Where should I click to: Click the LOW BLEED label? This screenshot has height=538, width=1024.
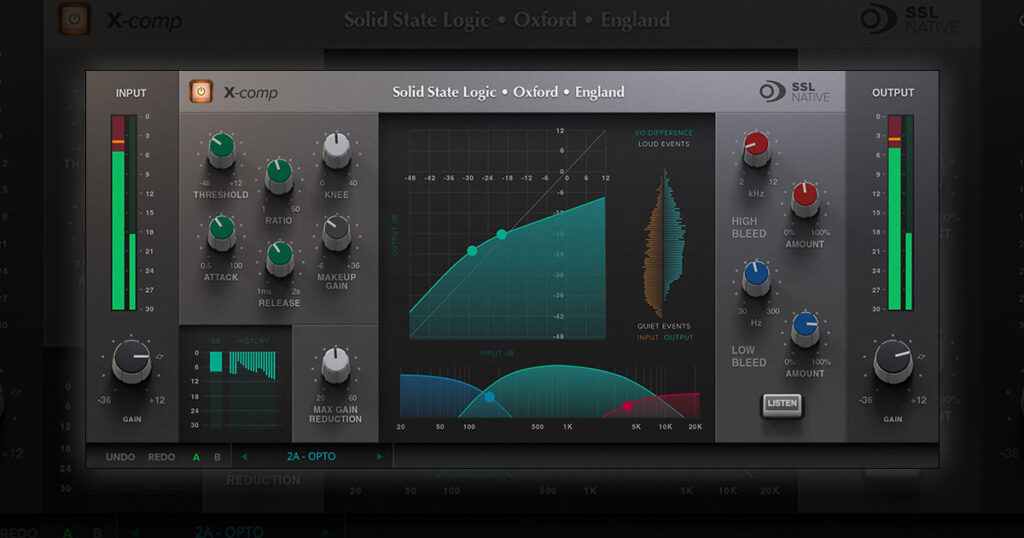coord(748,356)
